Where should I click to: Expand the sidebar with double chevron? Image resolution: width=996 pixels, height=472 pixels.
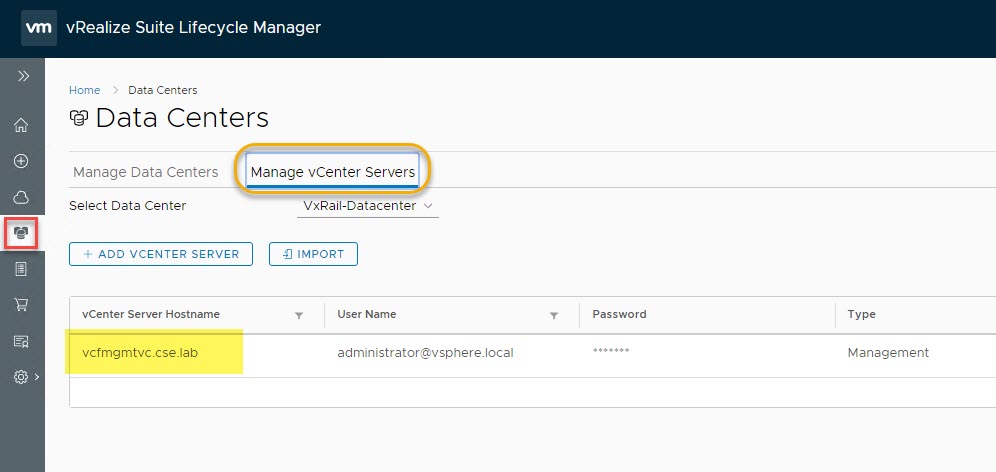(x=23, y=76)
